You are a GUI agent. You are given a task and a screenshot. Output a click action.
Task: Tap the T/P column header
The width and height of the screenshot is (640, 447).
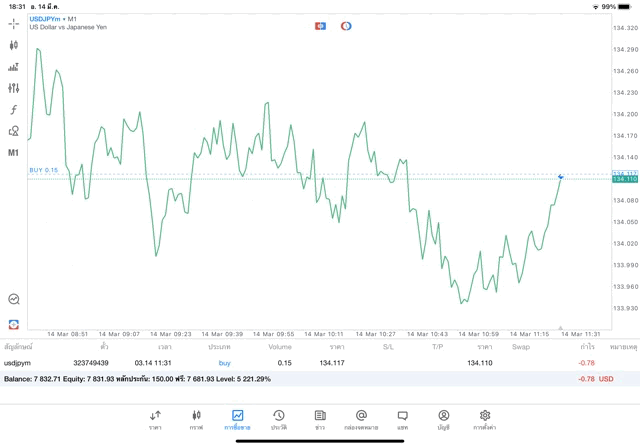[x=438, y=347]
